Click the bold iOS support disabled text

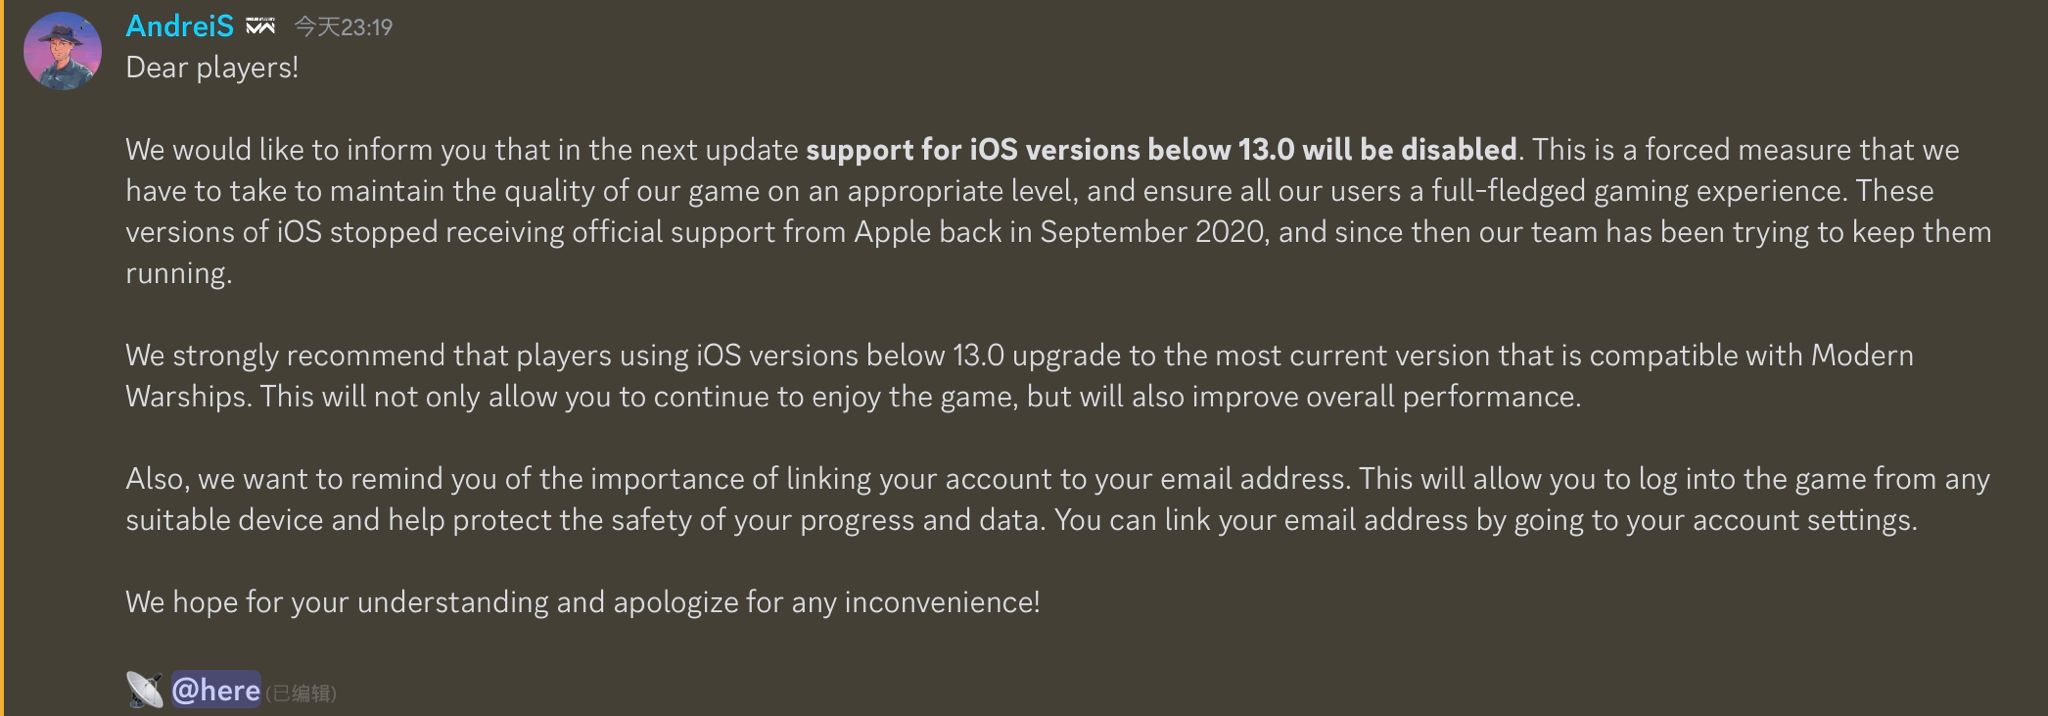point(1161,150)
